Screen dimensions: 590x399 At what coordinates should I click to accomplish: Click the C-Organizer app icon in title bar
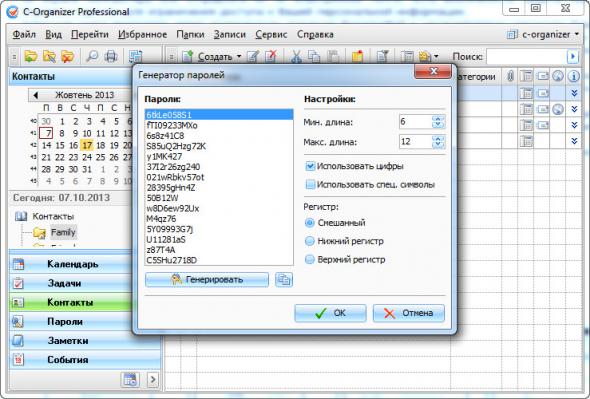(12, 12)
